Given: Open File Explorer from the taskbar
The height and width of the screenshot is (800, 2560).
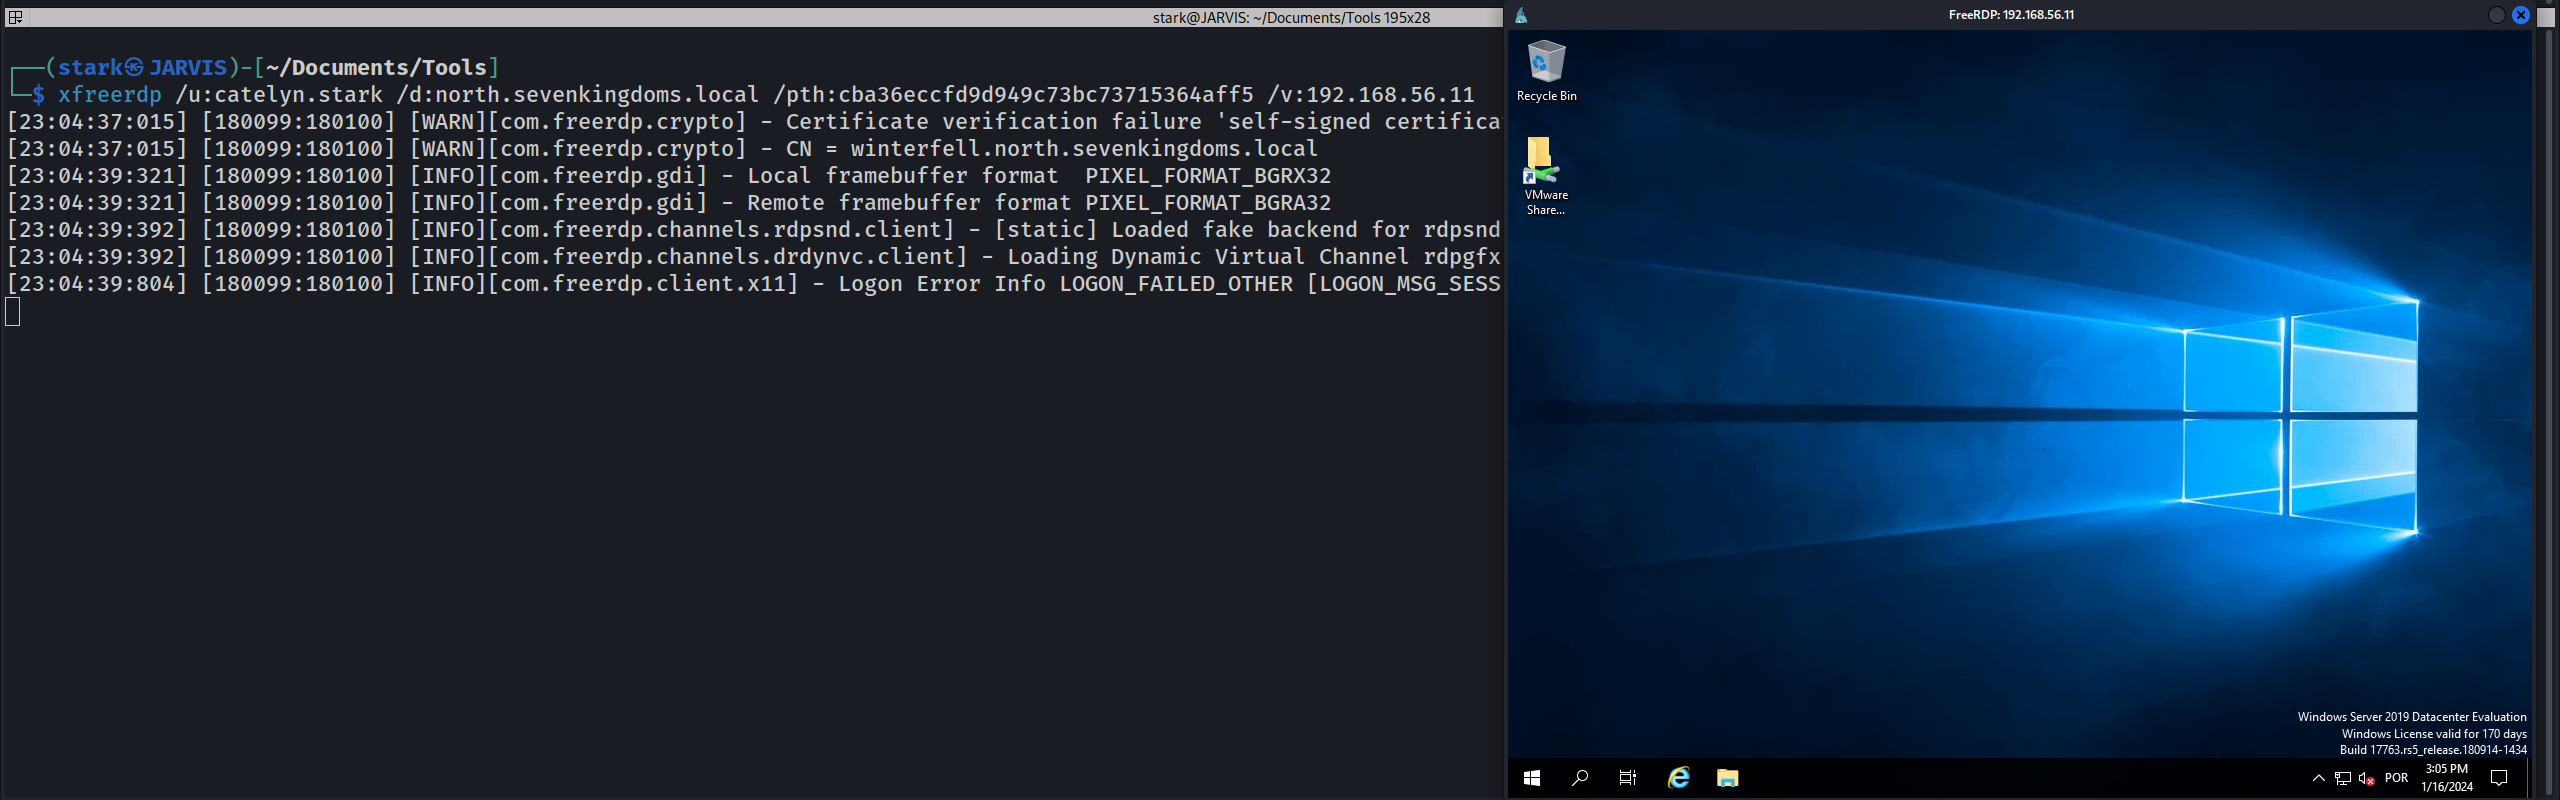Looking at the screenshot, I should pos(1727,778).
